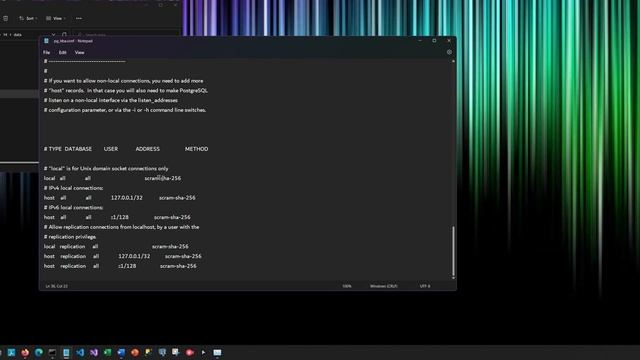Click the 'listen on a non-local interface' line
640x360 pixels.
(x=111, y=100)
